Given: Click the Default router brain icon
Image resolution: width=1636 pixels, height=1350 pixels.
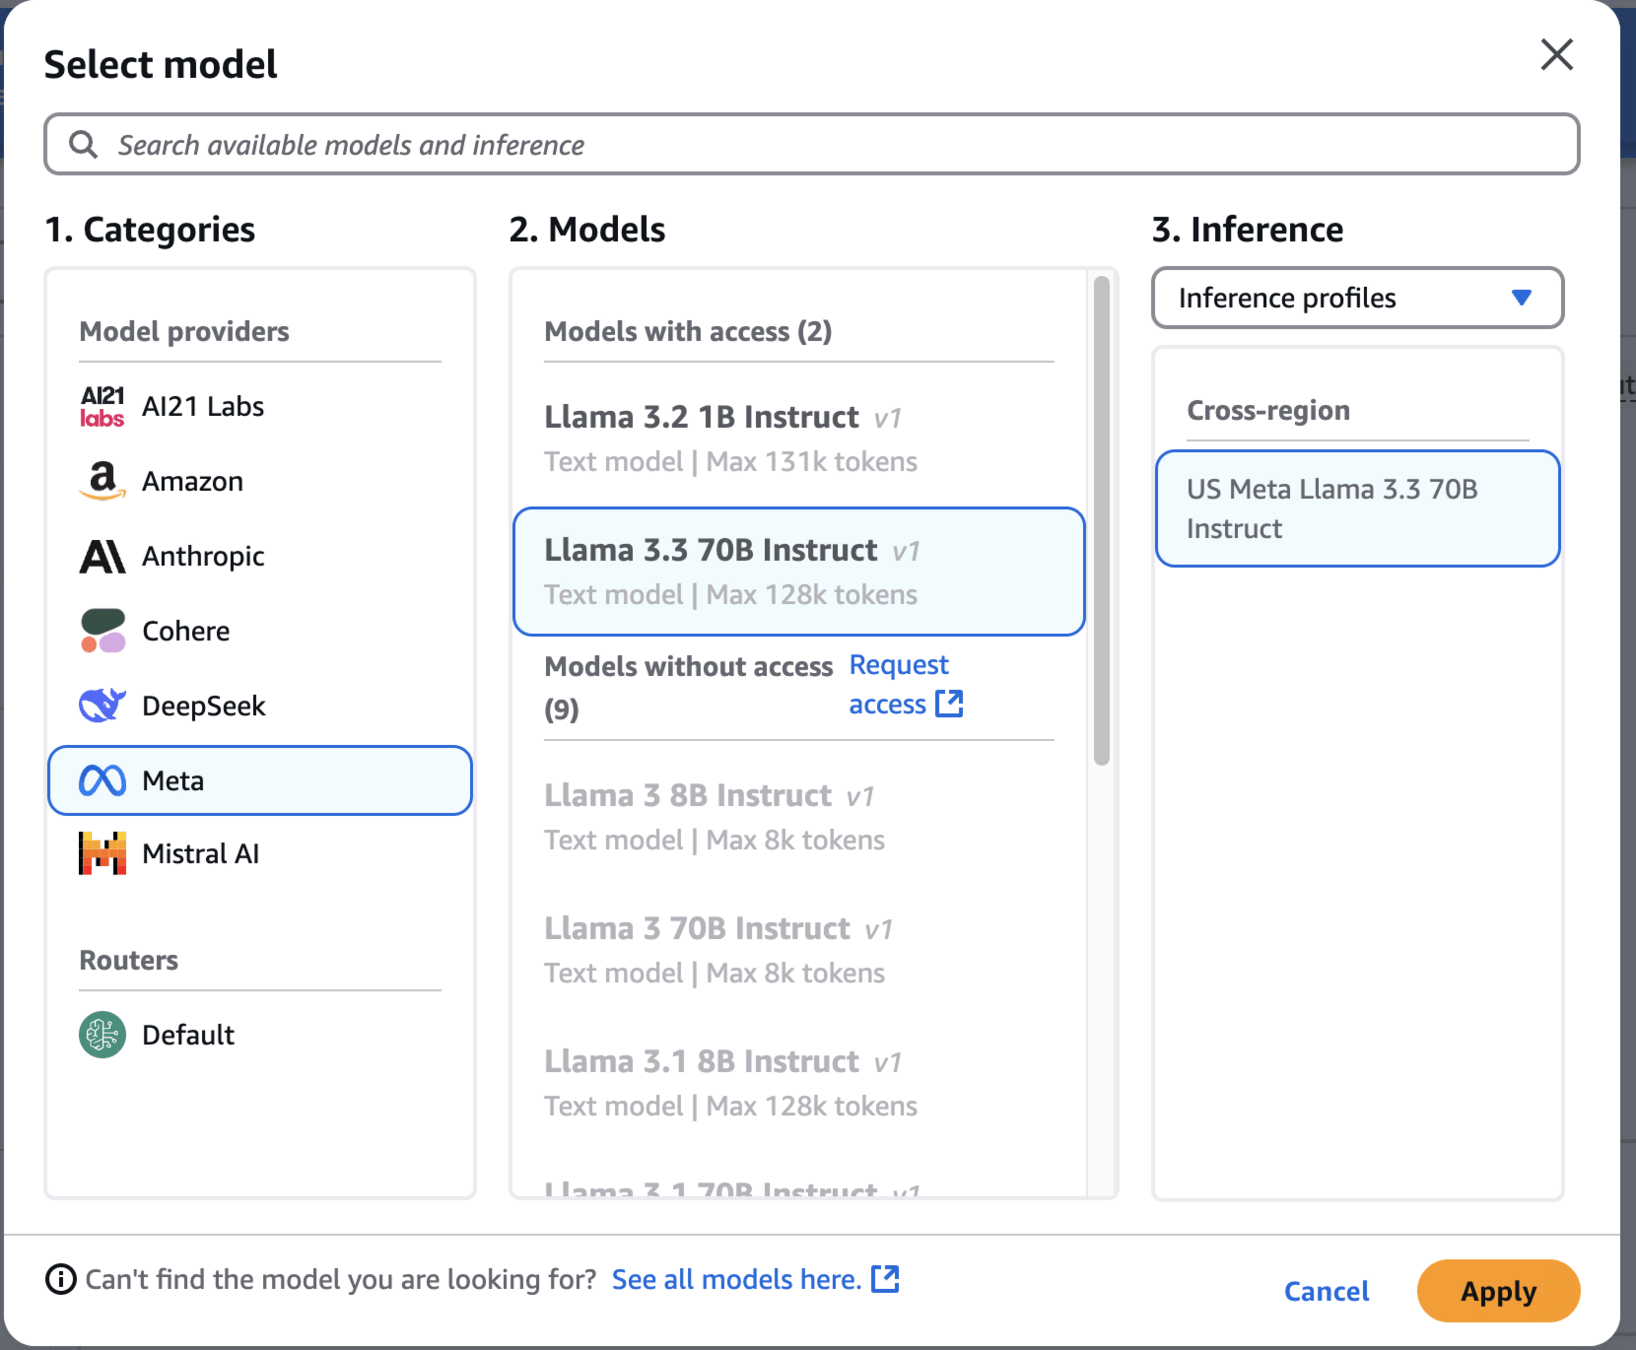Looking at the screenshot, I should 102,1035.
